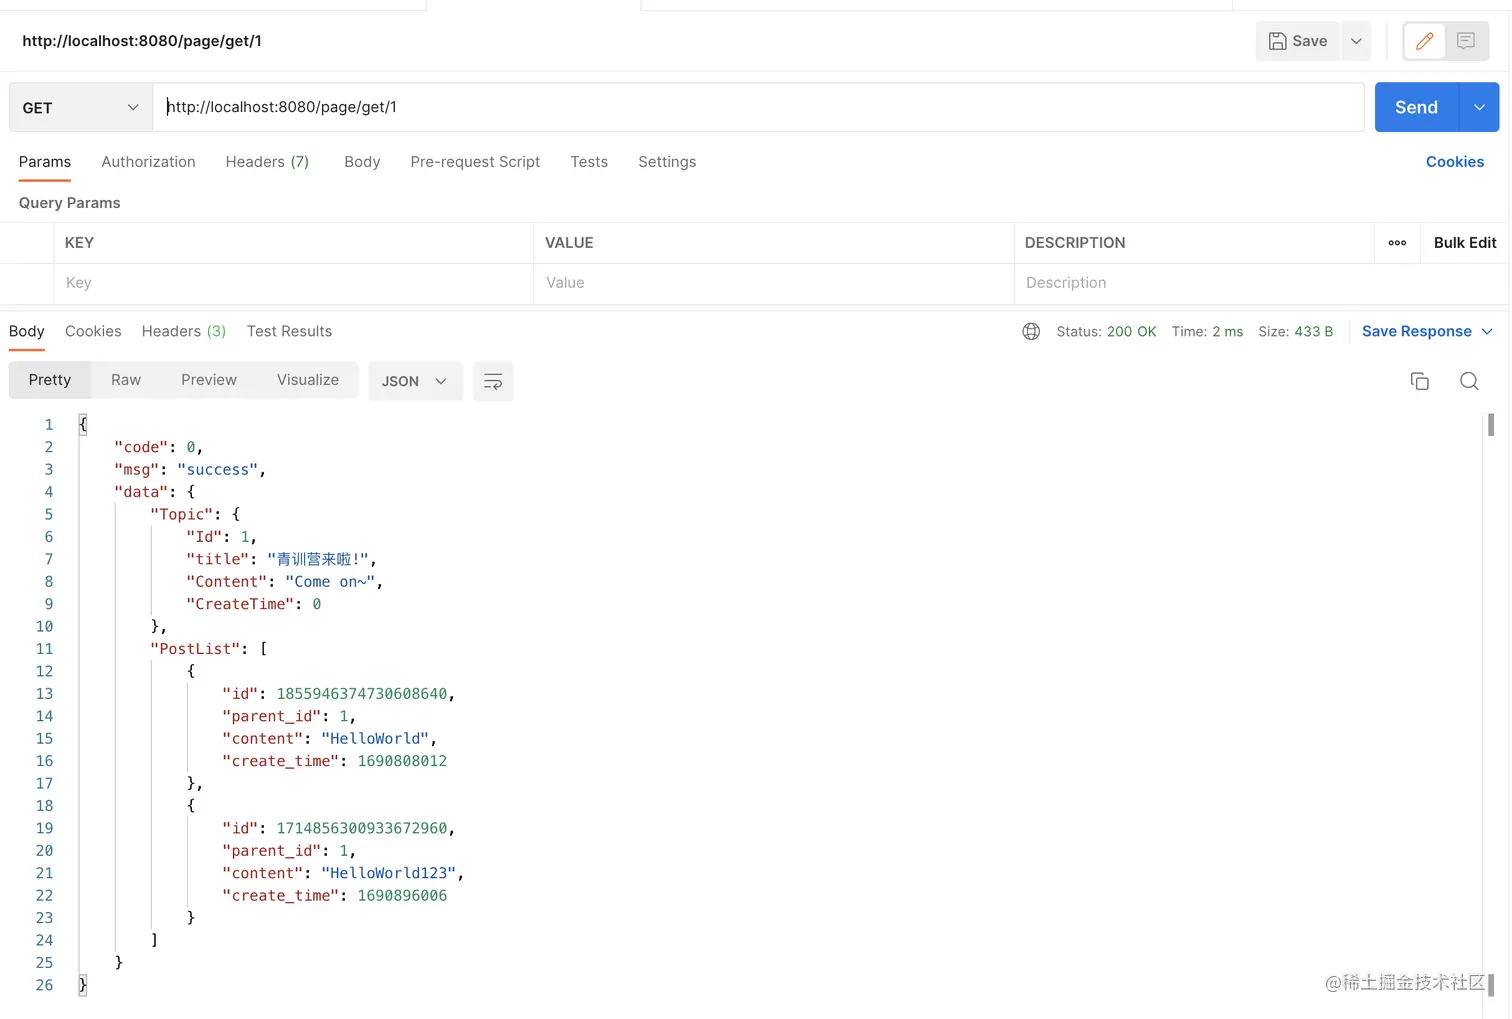Screen dimensions: 1512x1019
Task: Open the query params column options icon
Action: point(1397,243)
